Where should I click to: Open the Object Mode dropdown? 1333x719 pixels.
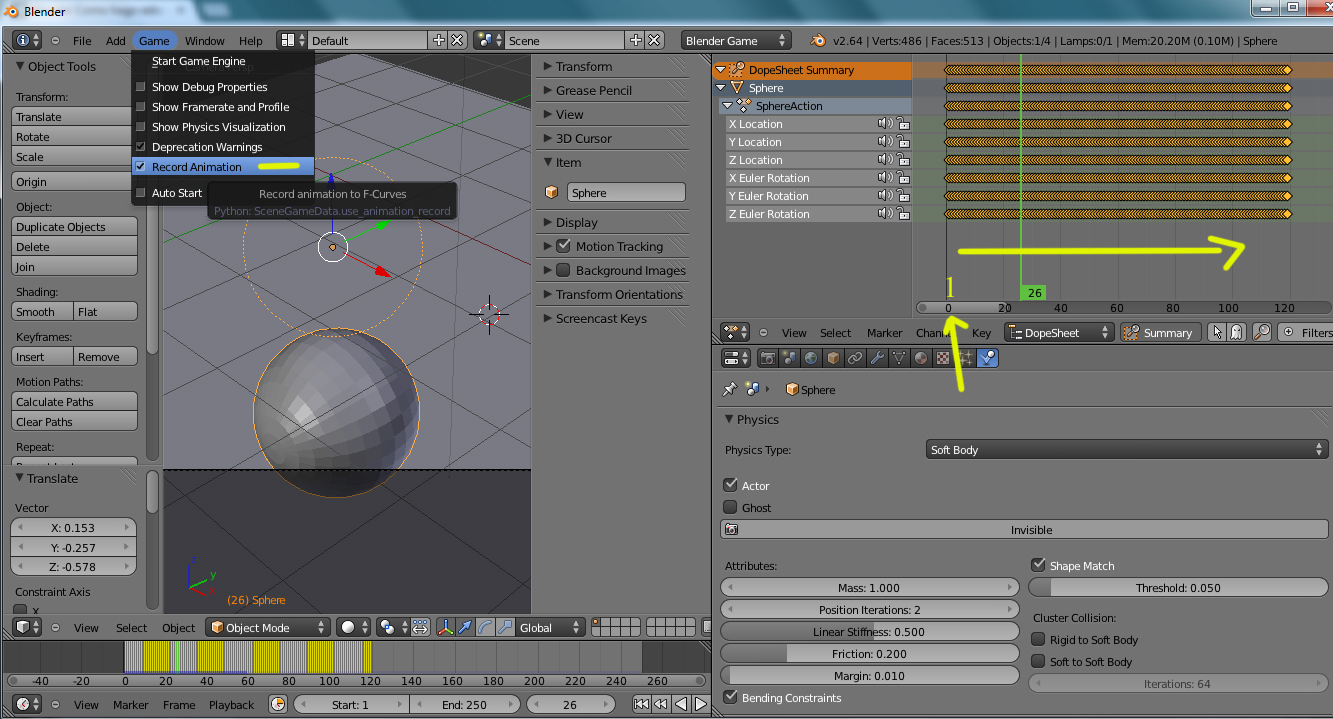pyautogui.click(x=267, y=627)
